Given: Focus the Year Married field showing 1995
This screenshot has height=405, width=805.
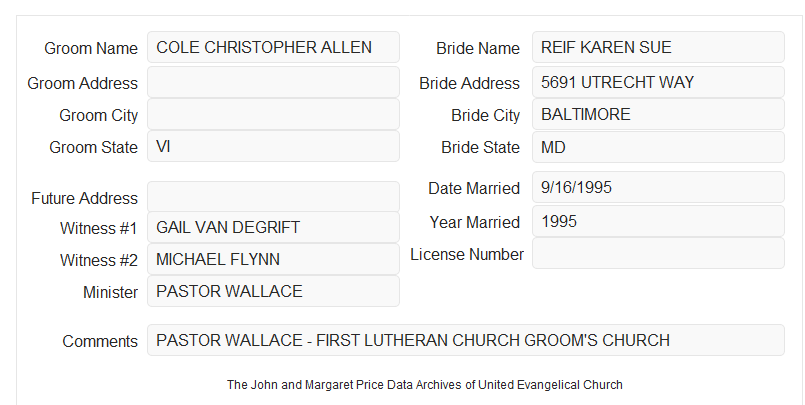Looking at the screenshot, I should pos(658,221).
